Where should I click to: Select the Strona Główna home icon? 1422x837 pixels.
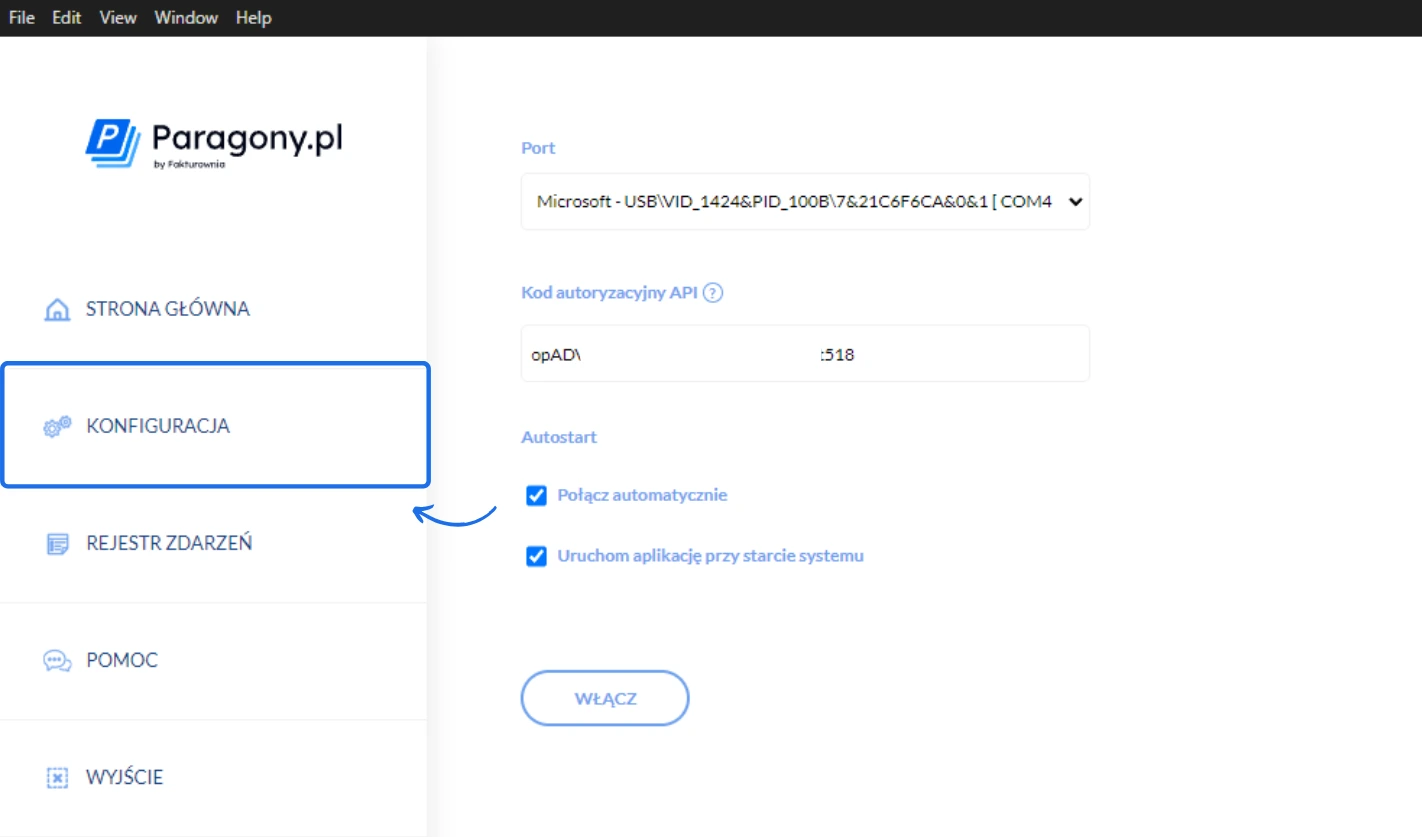pos(55,308)
